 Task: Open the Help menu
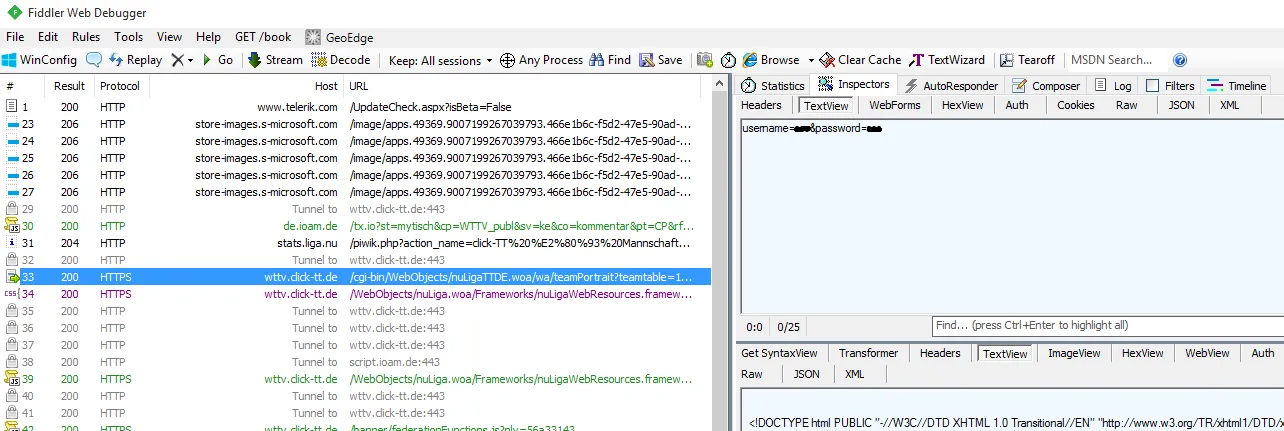coord(209,37)
